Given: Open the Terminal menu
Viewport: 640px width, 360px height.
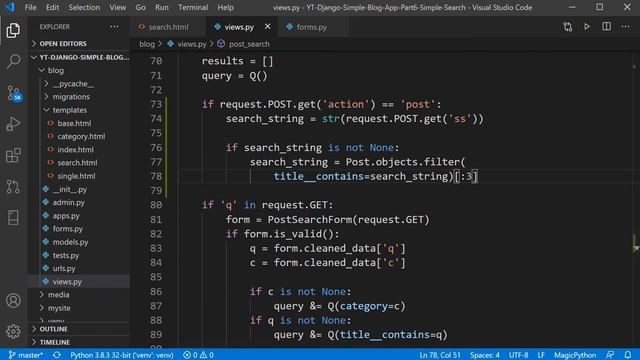Looking at the screenshot, I should point(193,7).
